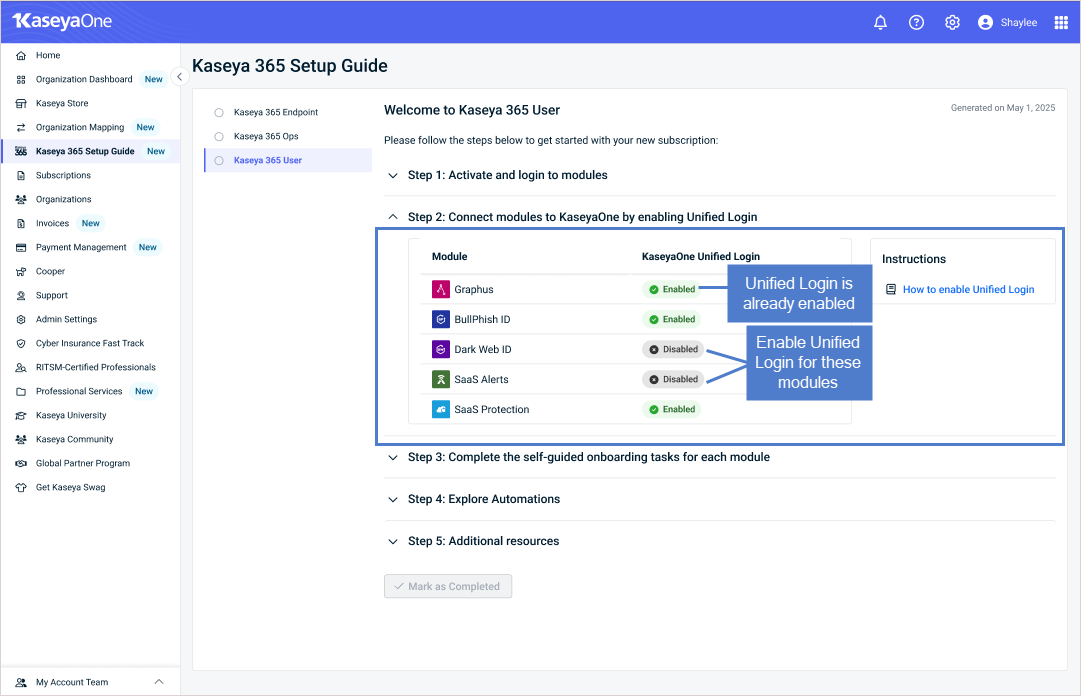Click the Cyber Insurance shield icon
This screenshot has width=1081, height=696.
21,343
